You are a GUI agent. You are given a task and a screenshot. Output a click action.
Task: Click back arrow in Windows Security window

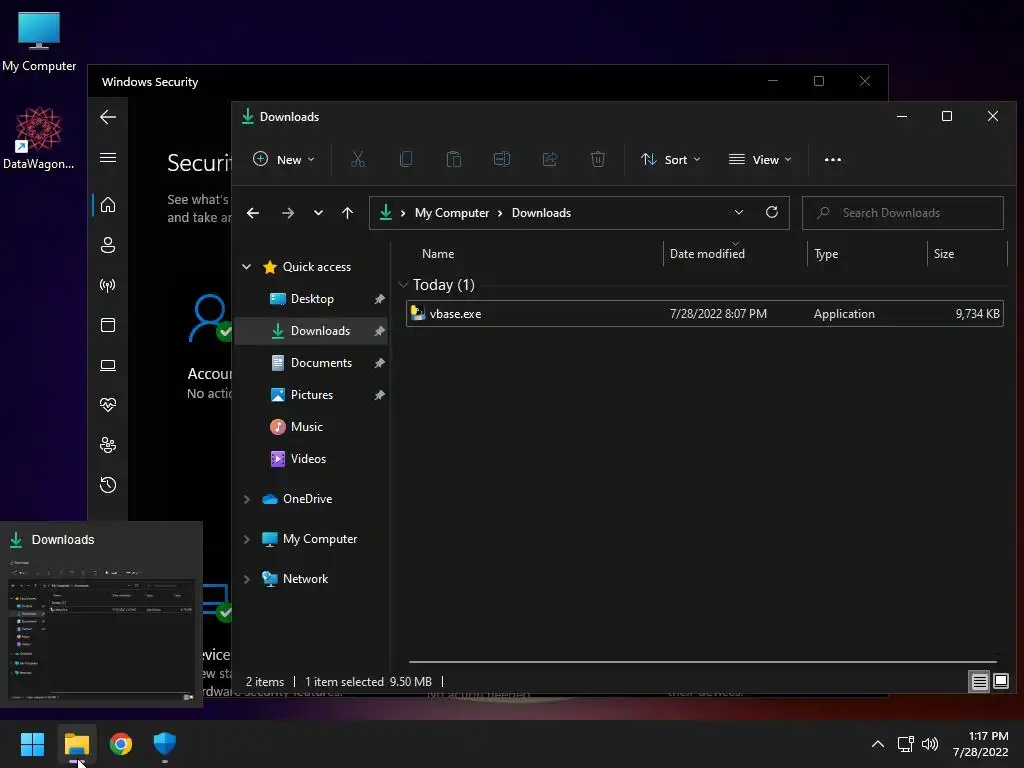[108, 117]
